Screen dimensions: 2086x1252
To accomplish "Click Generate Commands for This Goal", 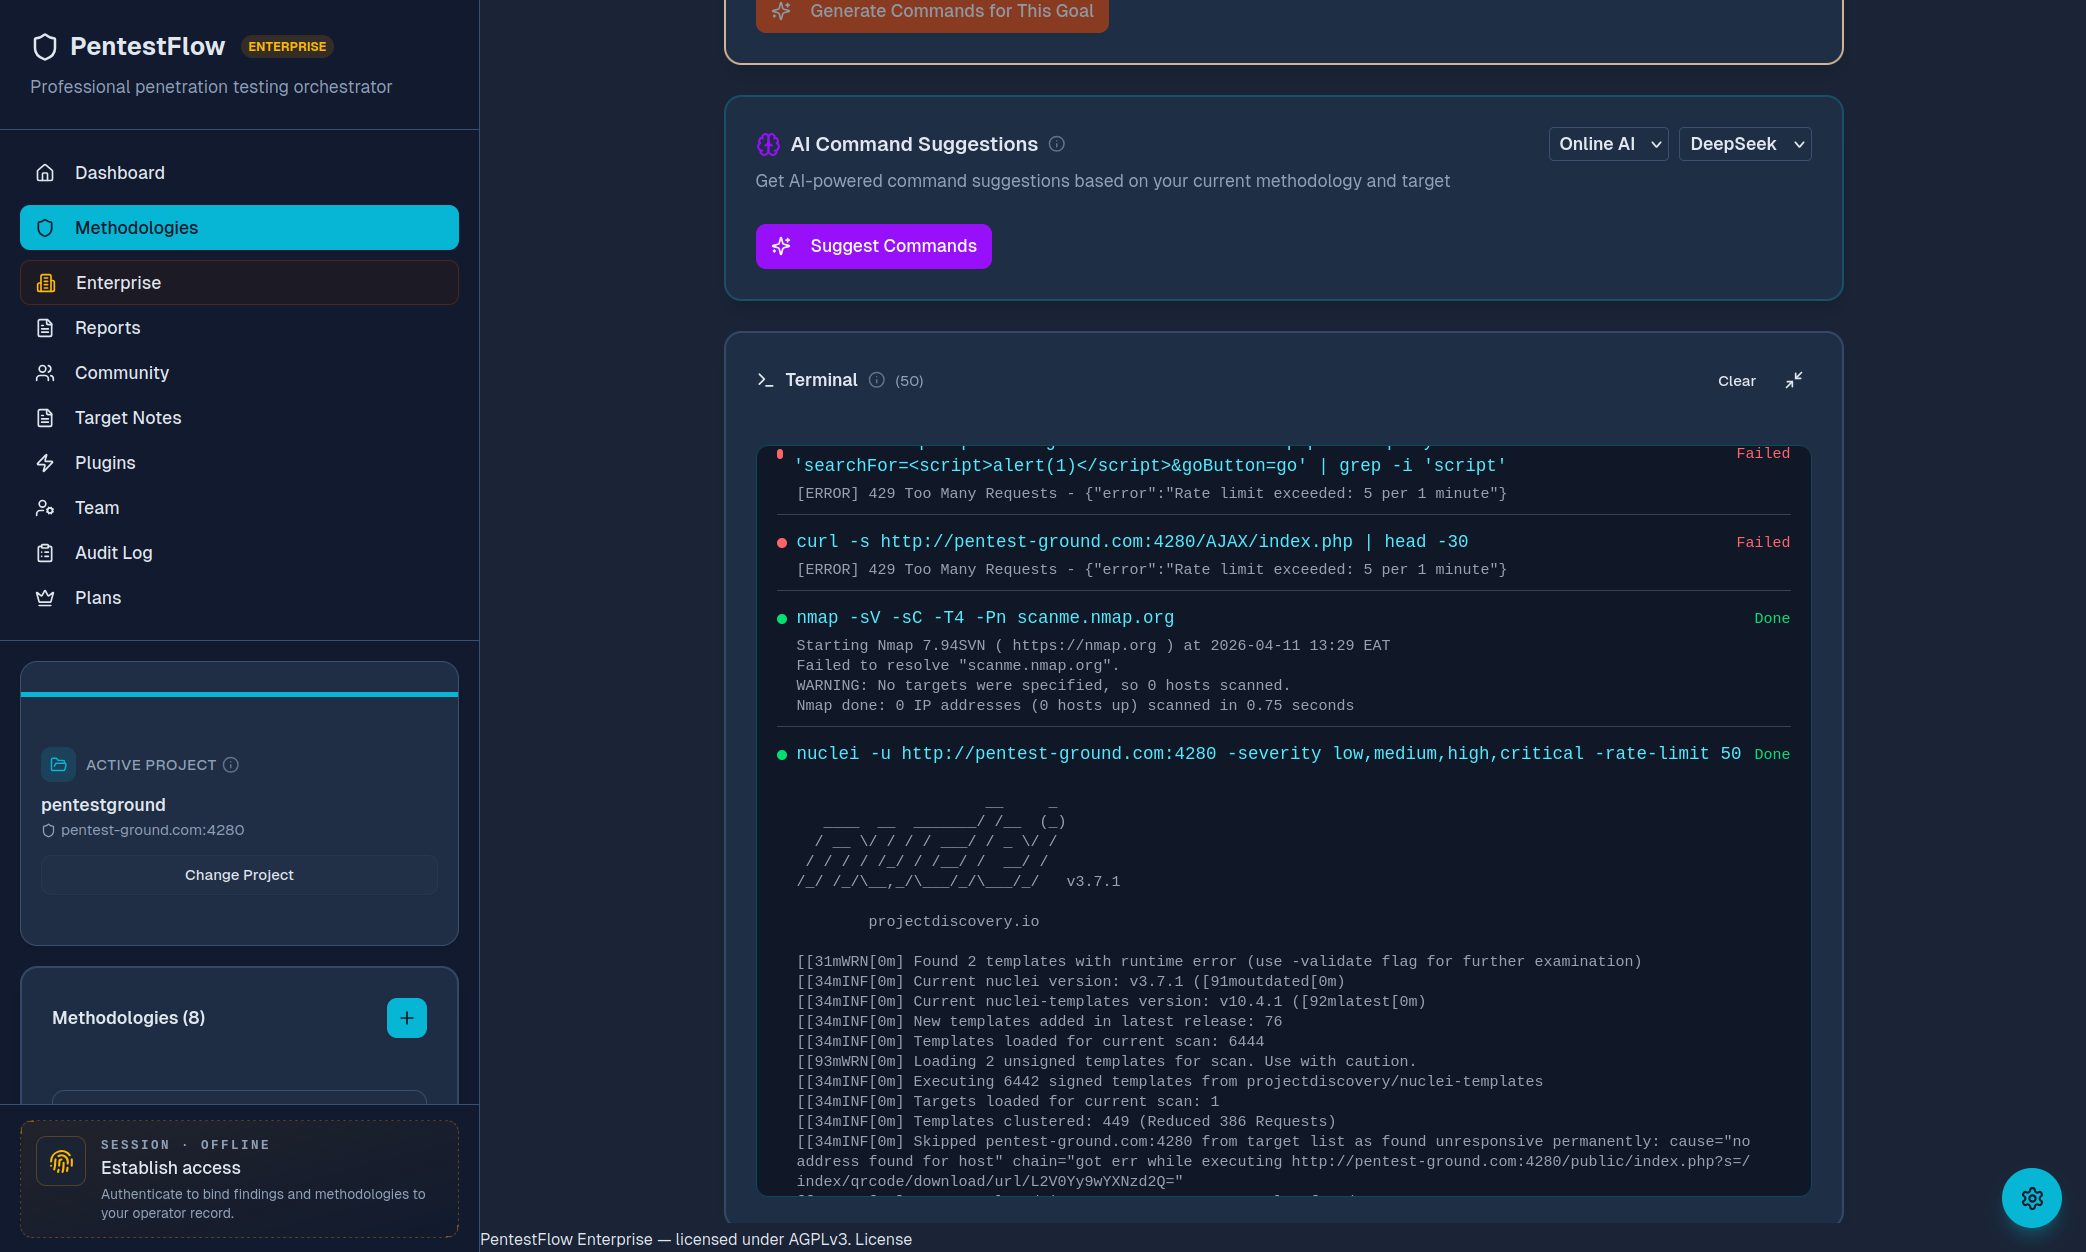I will click(x=932, y=12).
